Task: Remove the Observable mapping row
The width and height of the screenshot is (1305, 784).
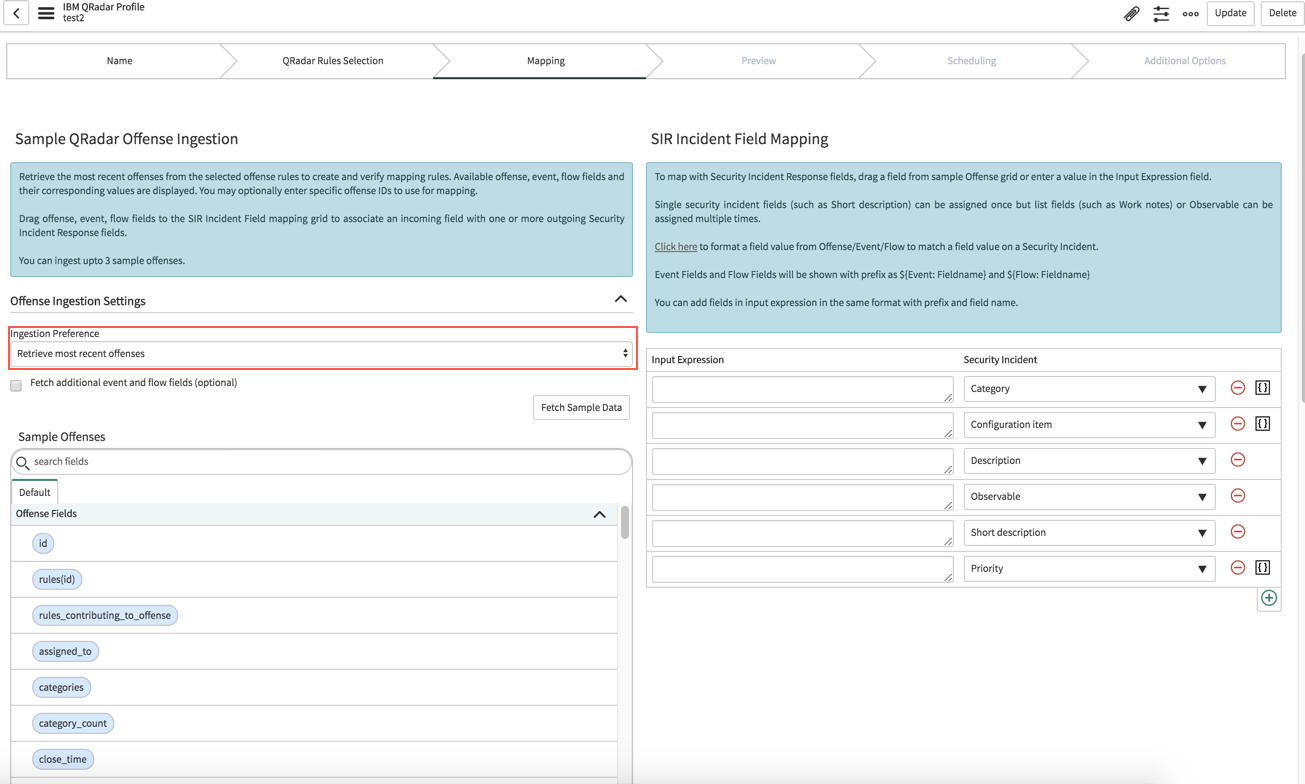Action: (1238, 496)
